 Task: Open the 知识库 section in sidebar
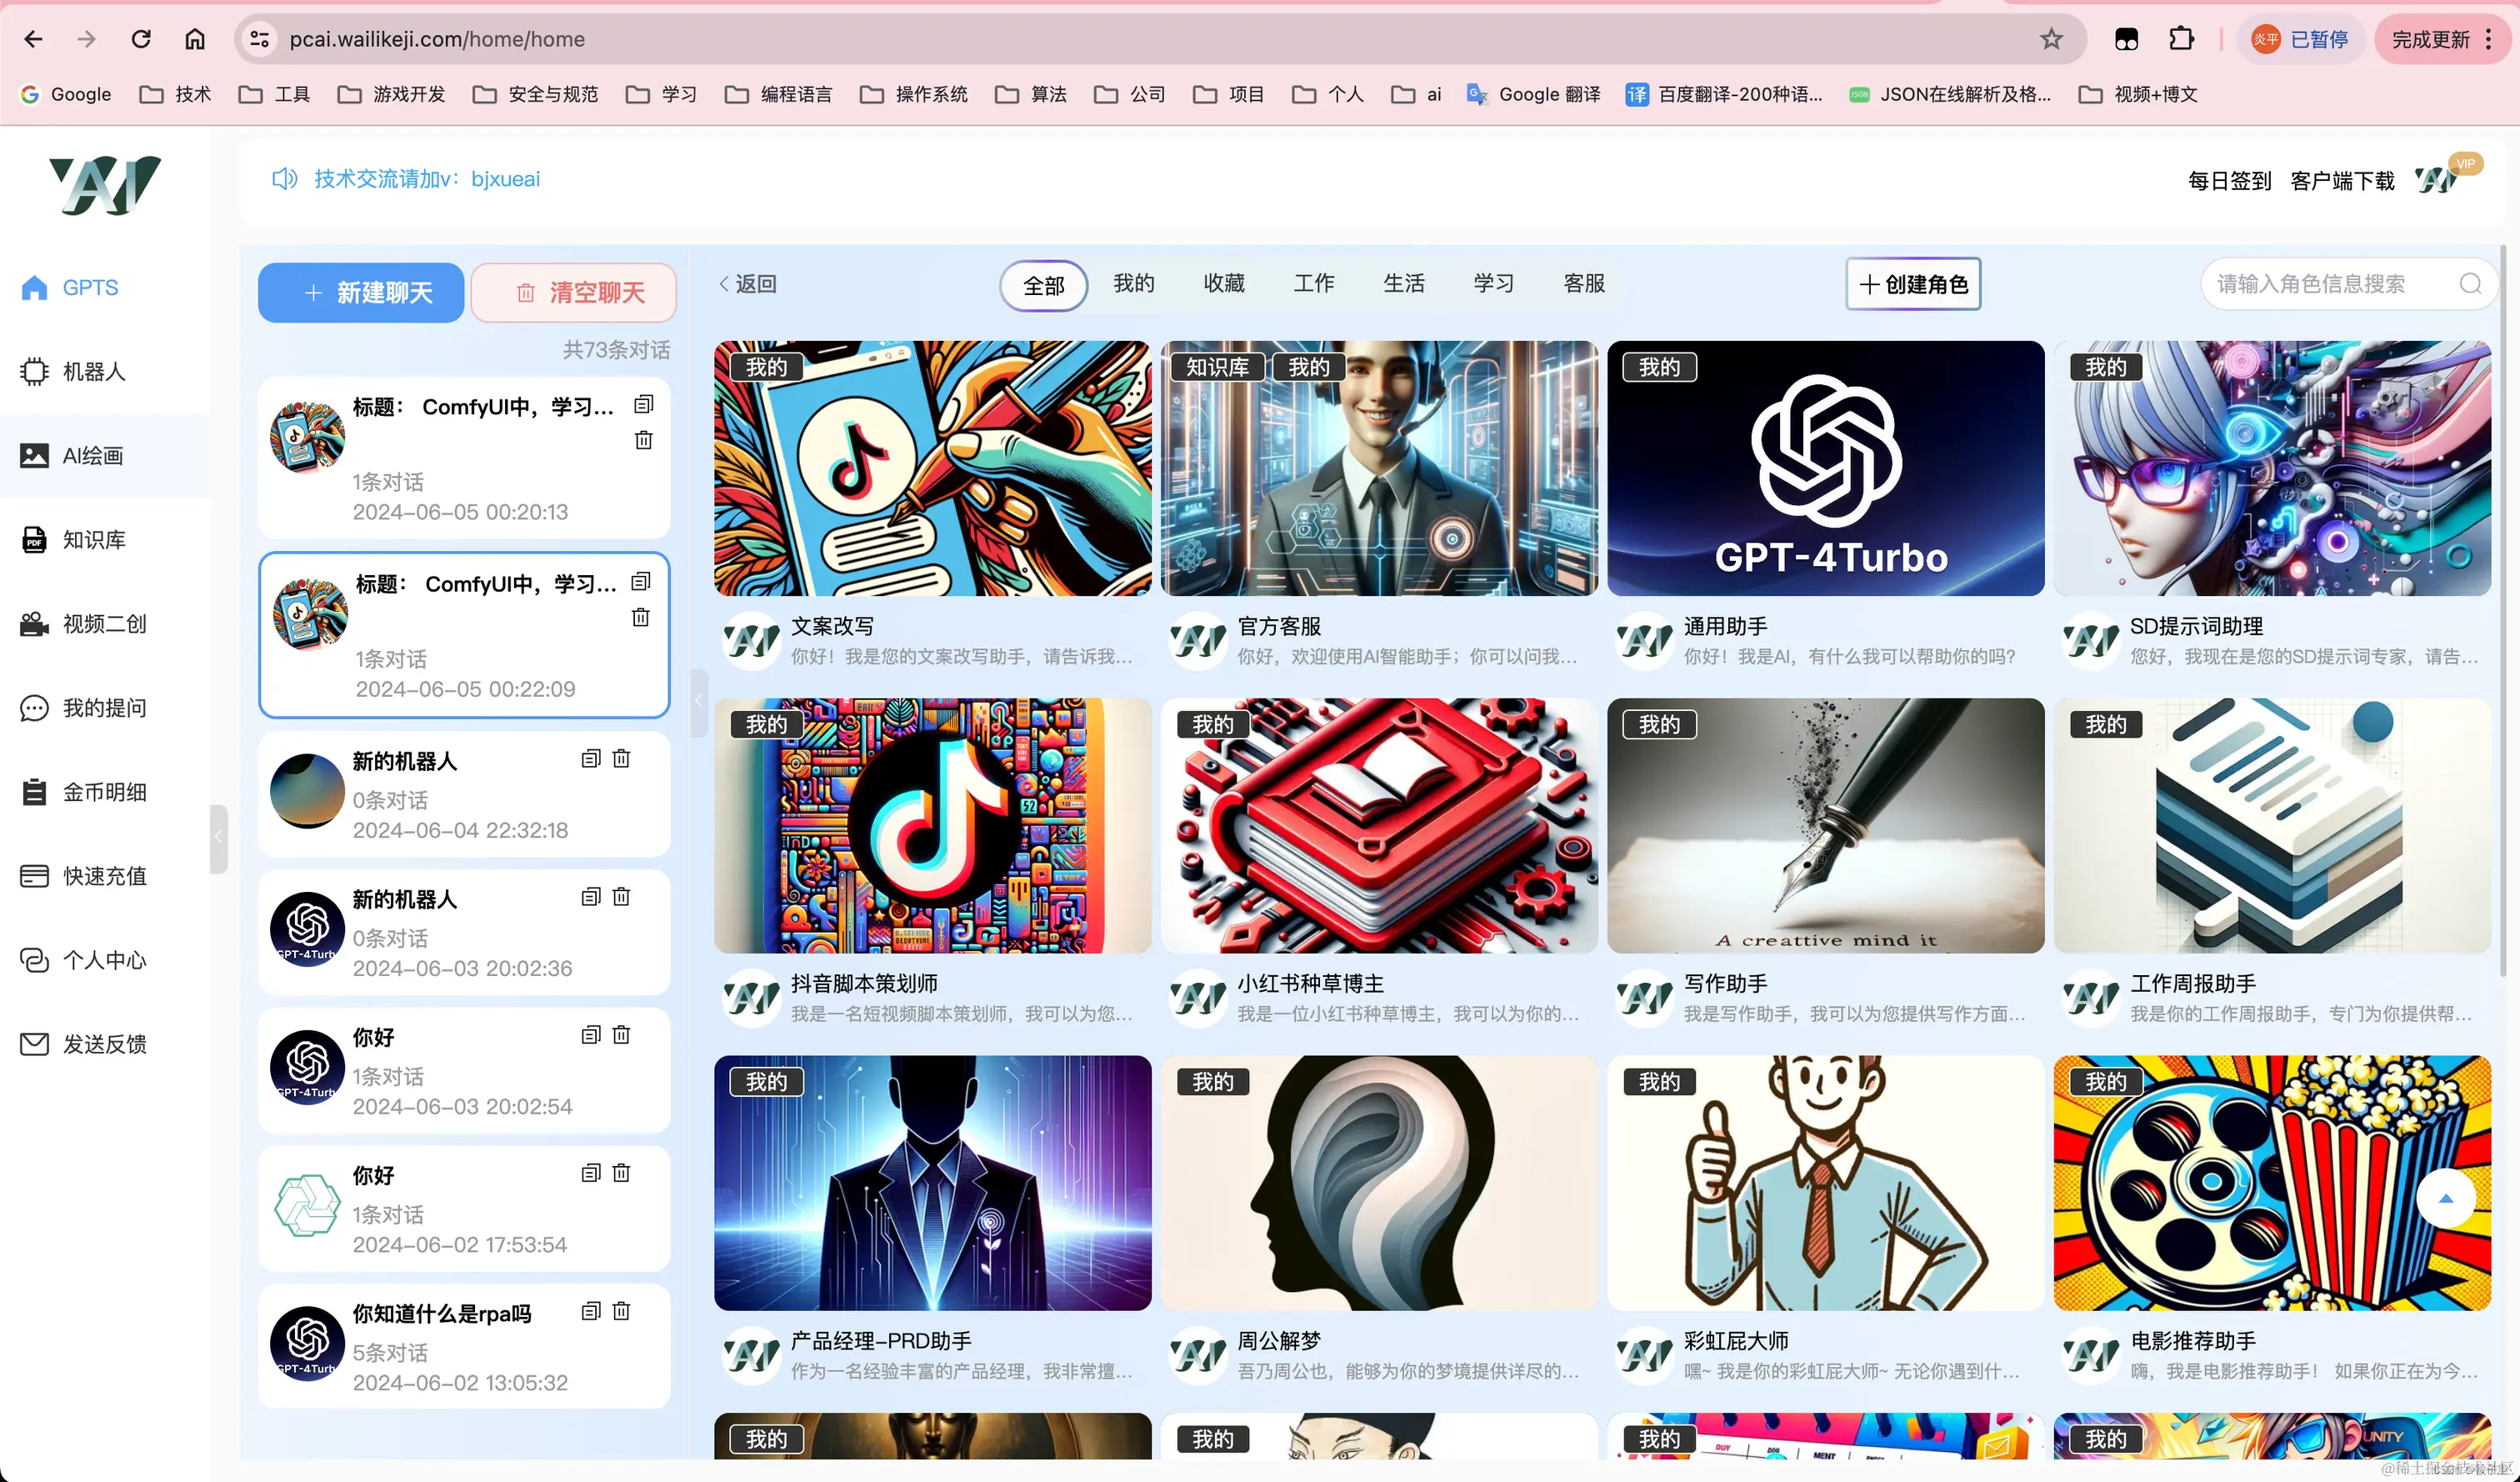click(93, 539)
